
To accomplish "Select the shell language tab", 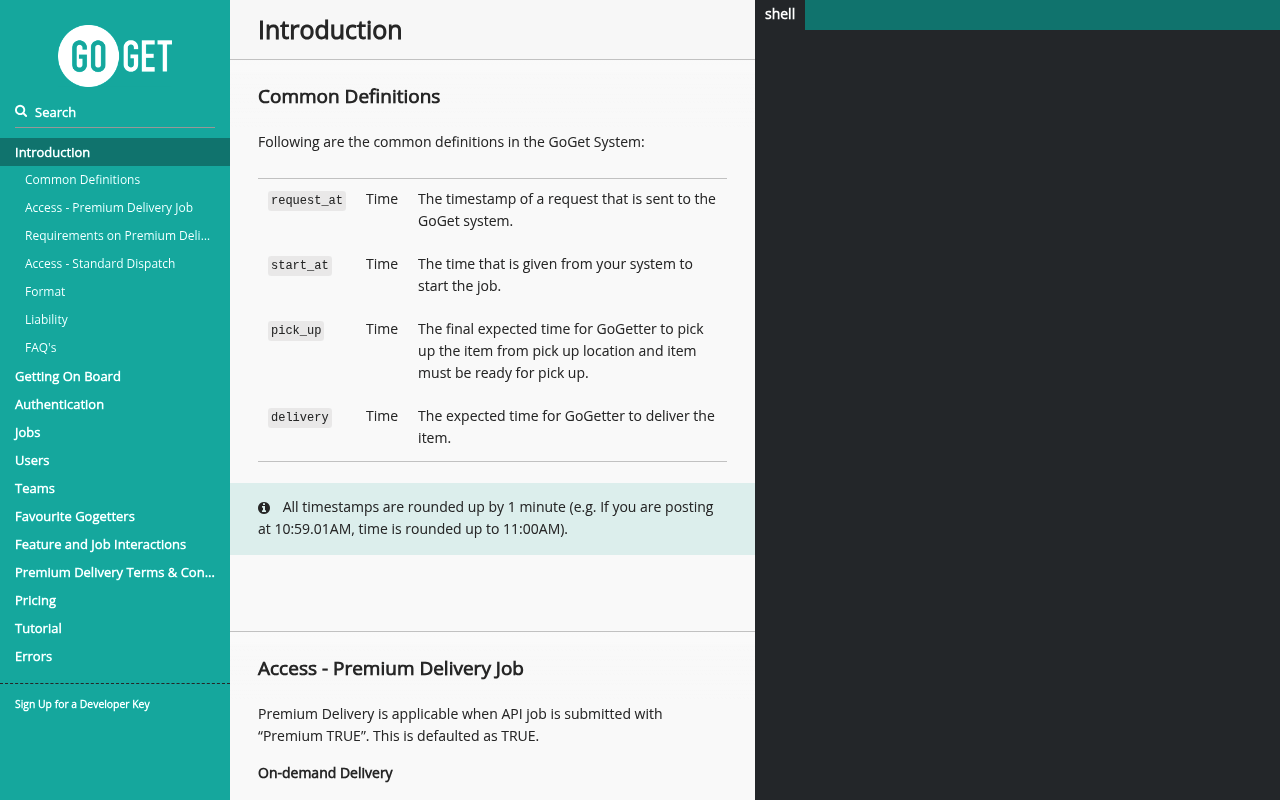I will pos(780,15).
